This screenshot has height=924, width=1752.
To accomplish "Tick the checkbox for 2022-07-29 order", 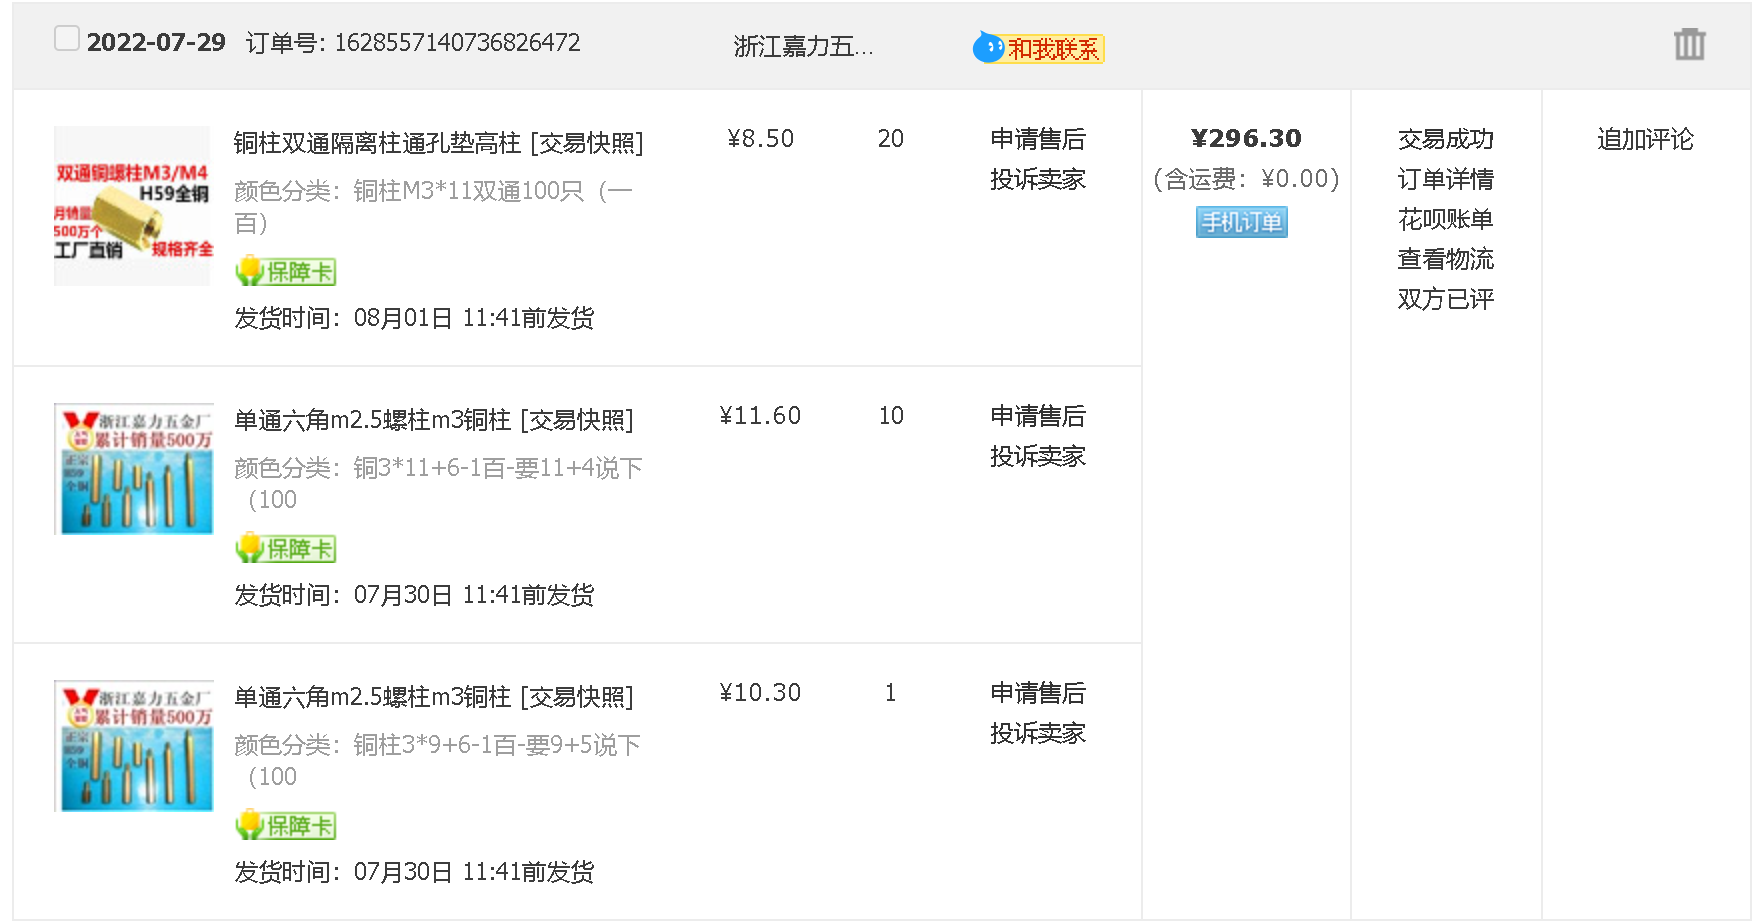I will tap(67, 39).
